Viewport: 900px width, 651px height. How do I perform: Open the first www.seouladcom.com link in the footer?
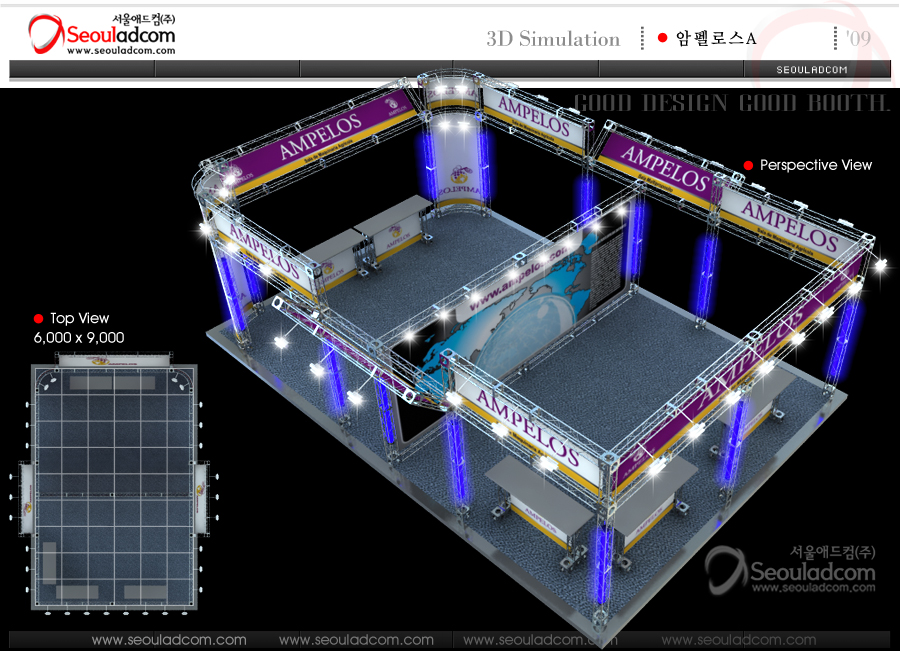pos(169,639)
